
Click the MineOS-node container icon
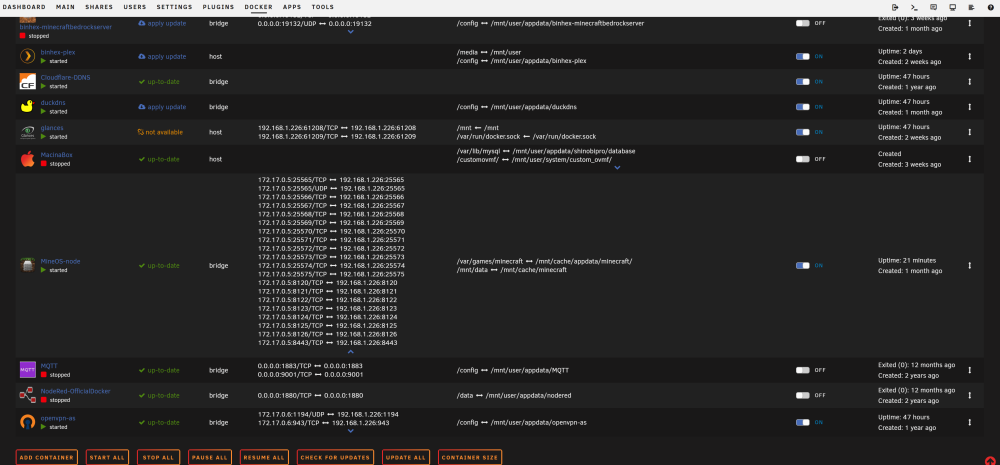(x=27, y=265)
